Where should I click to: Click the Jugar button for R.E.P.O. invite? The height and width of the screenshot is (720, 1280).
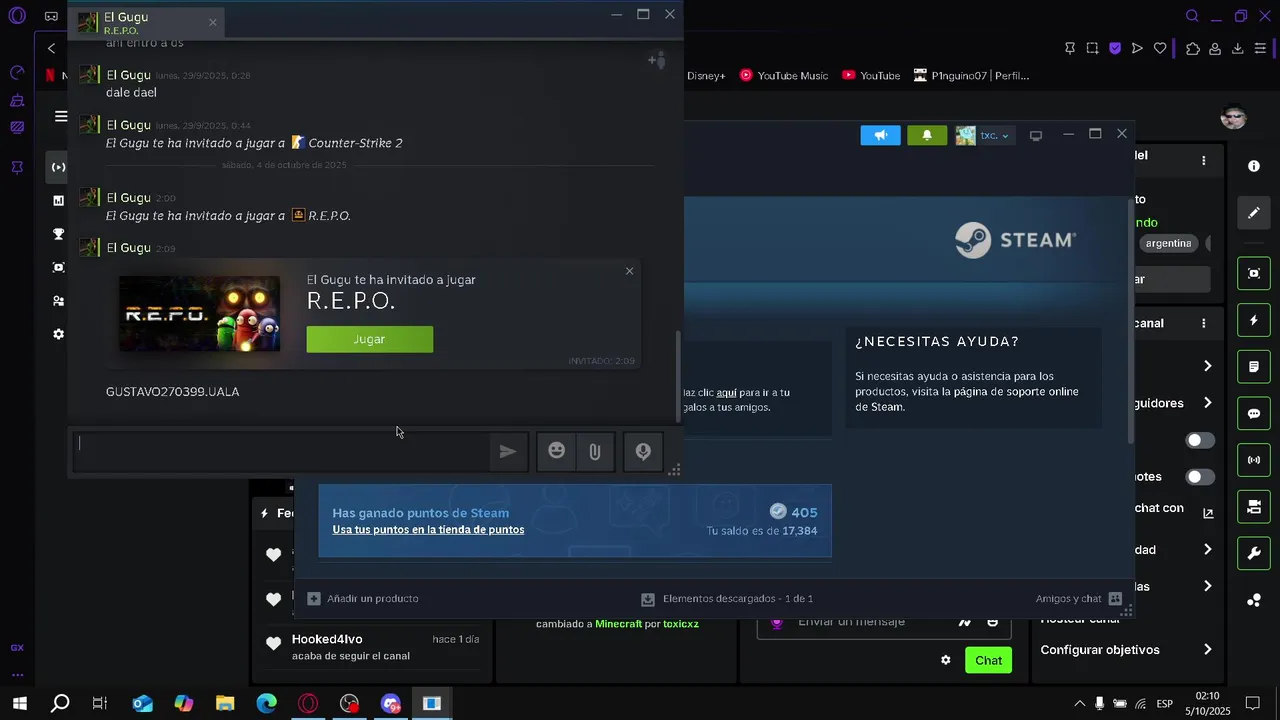coord(369,339)
